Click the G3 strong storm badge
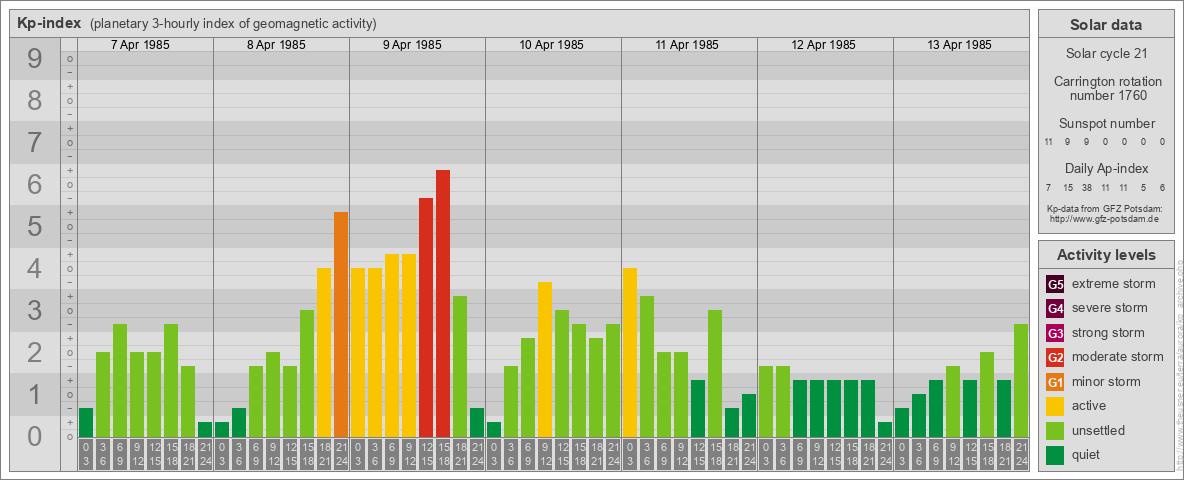Screen dimensions: 1184x480 point(1056,333)
